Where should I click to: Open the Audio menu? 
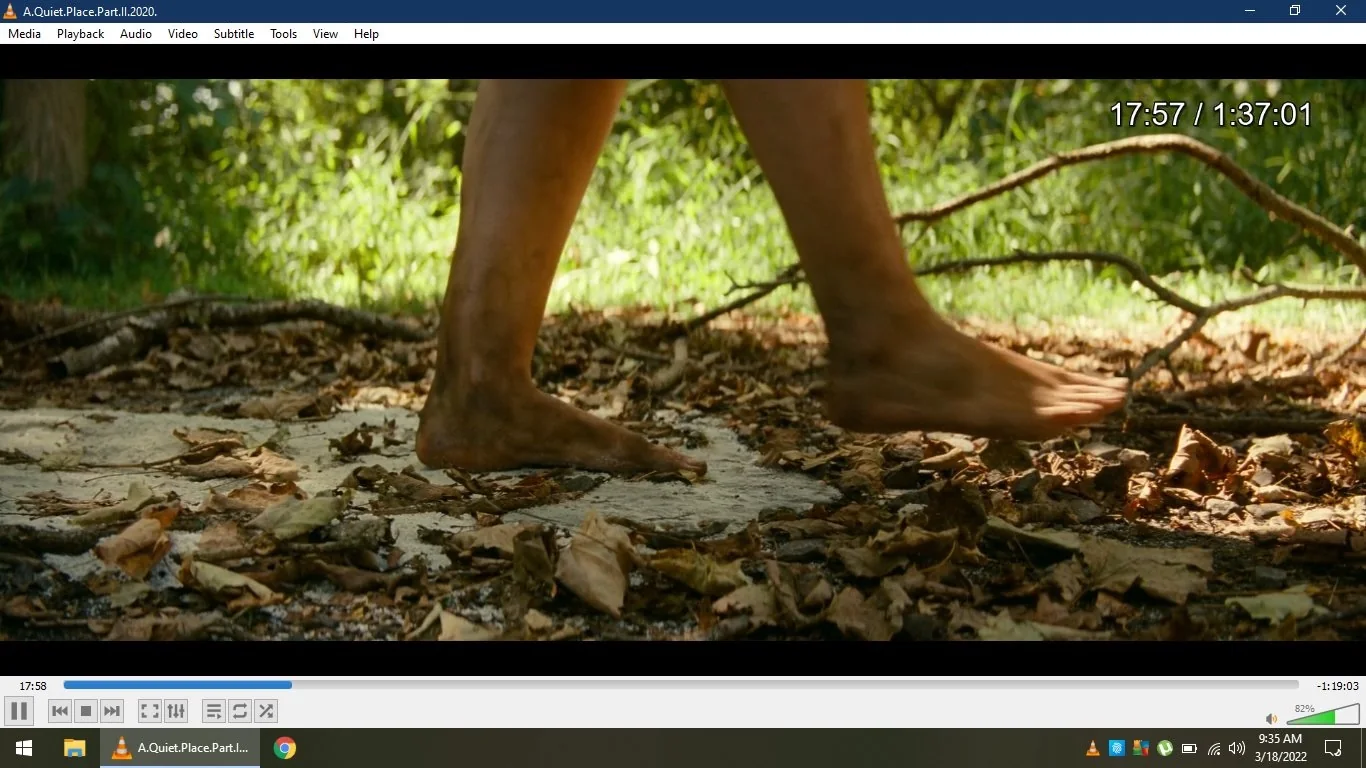[x=136, y=34]
